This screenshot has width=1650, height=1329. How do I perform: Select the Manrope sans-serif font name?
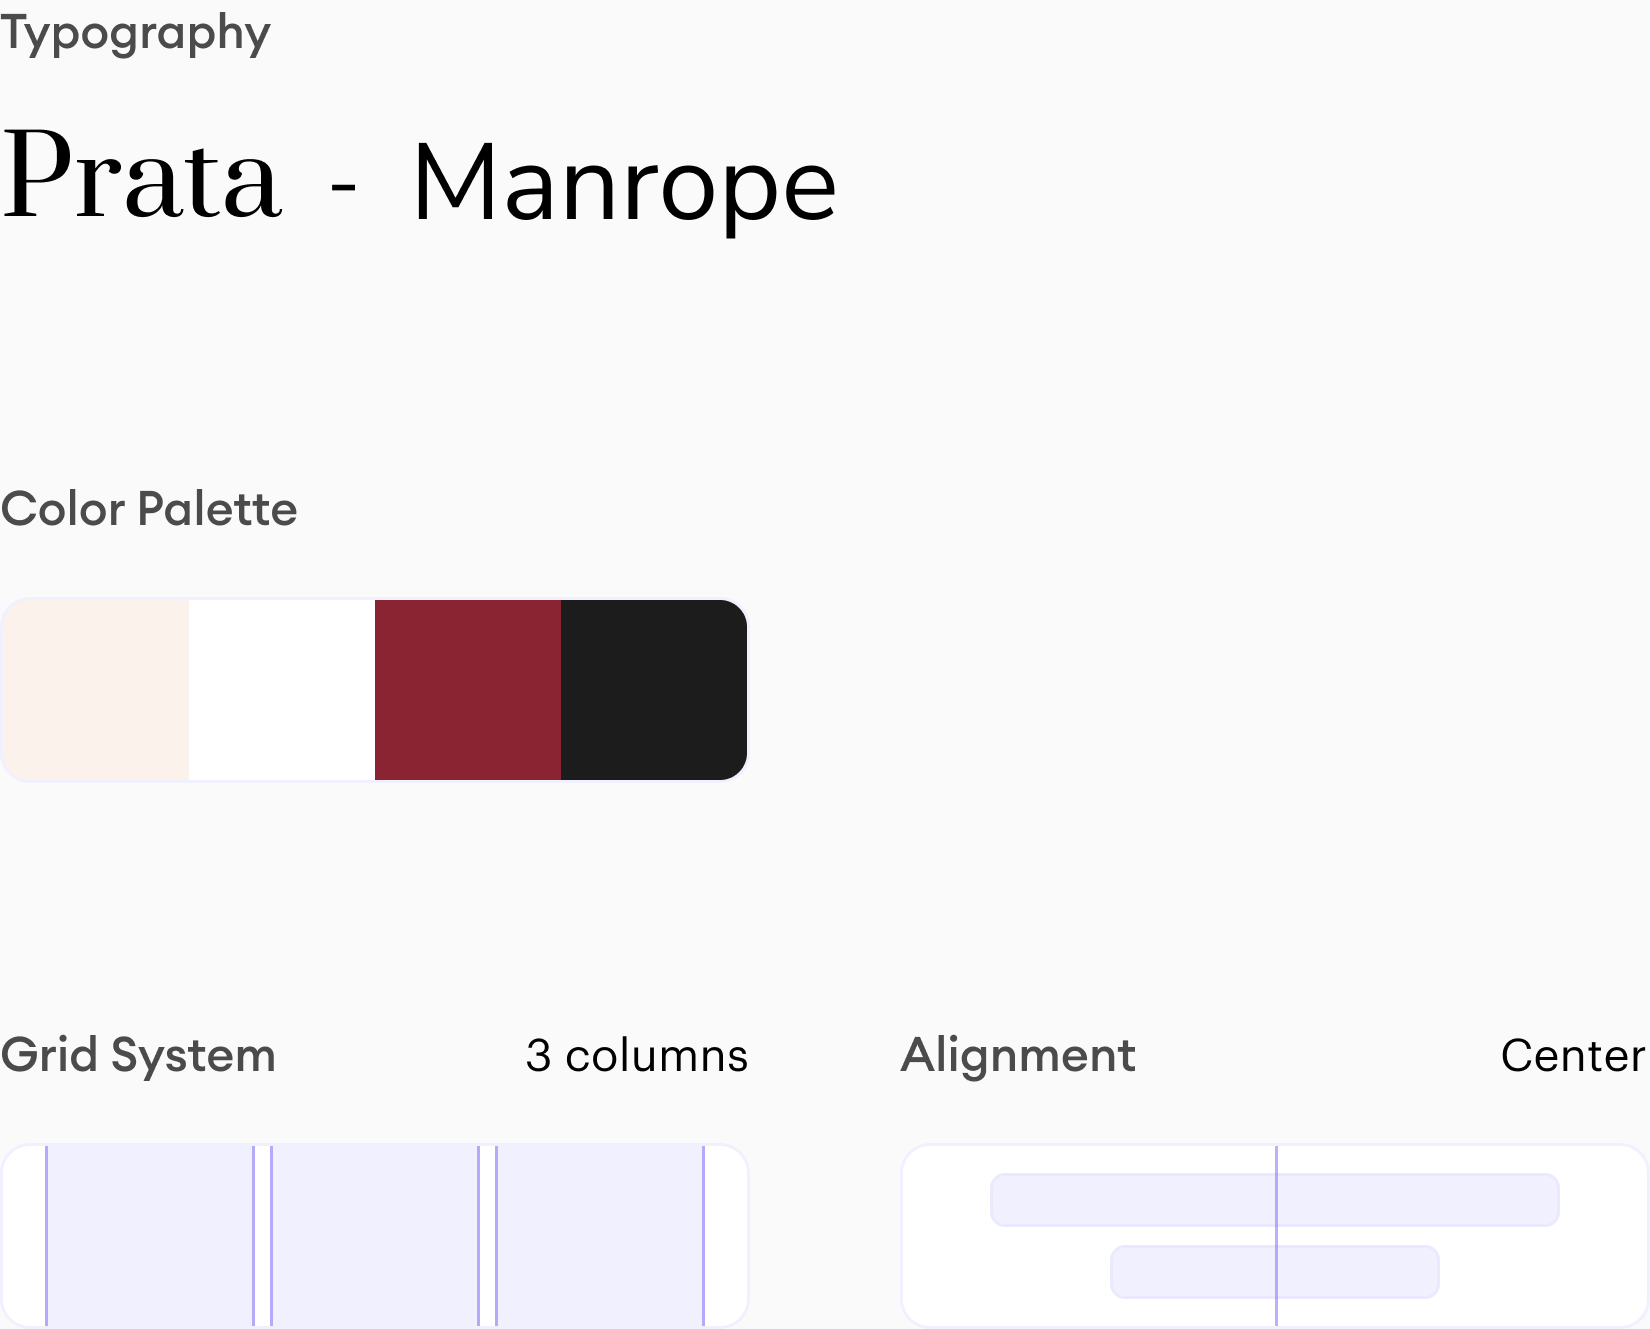coord(624,184)
